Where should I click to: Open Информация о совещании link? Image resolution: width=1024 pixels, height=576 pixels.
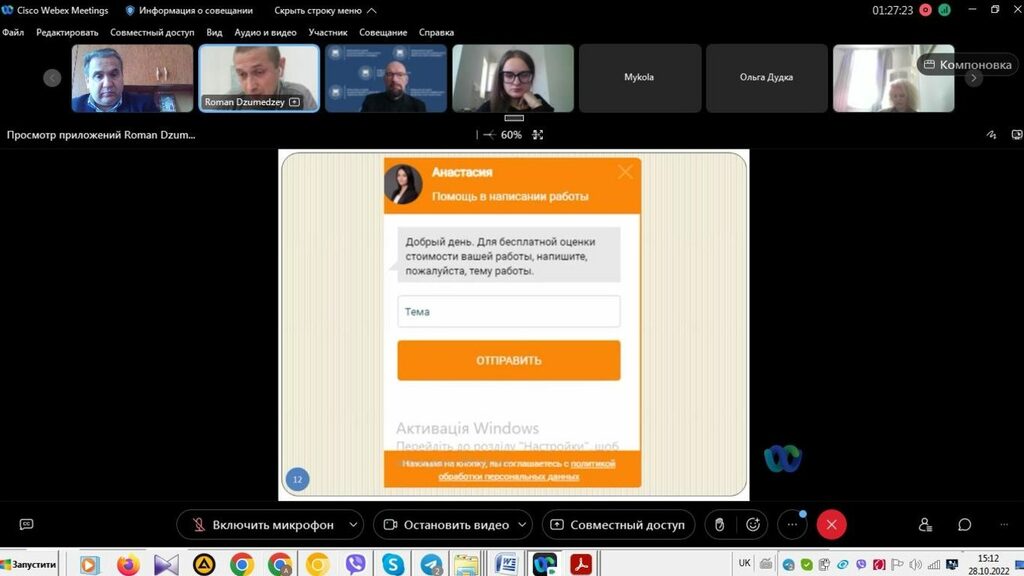(x=188, y=11)
